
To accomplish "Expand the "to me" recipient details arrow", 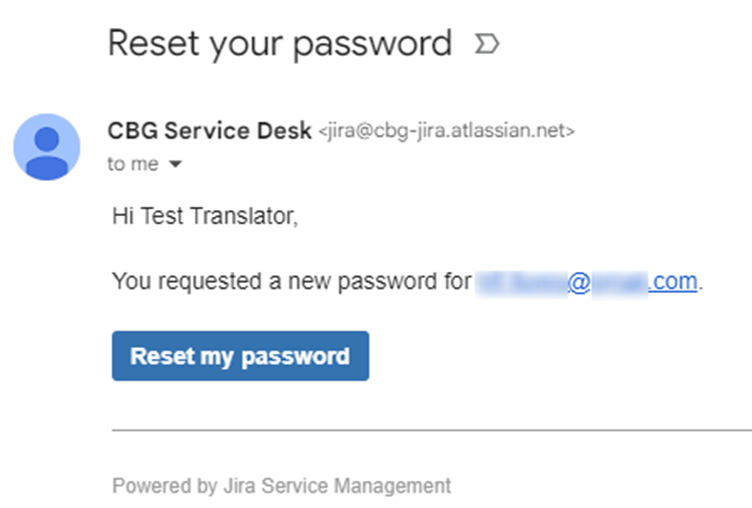I will 176,164.
